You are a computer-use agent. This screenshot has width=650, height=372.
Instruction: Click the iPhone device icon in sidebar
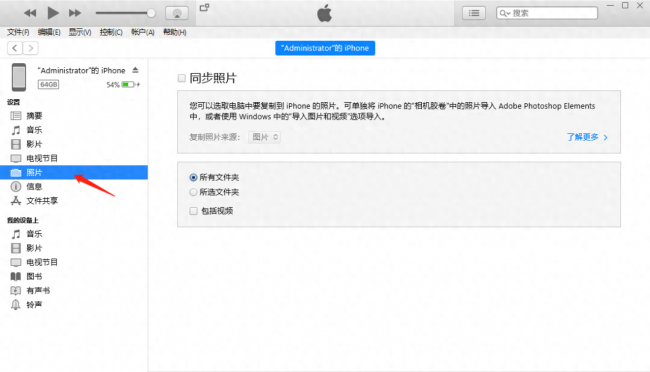point(19,77)
